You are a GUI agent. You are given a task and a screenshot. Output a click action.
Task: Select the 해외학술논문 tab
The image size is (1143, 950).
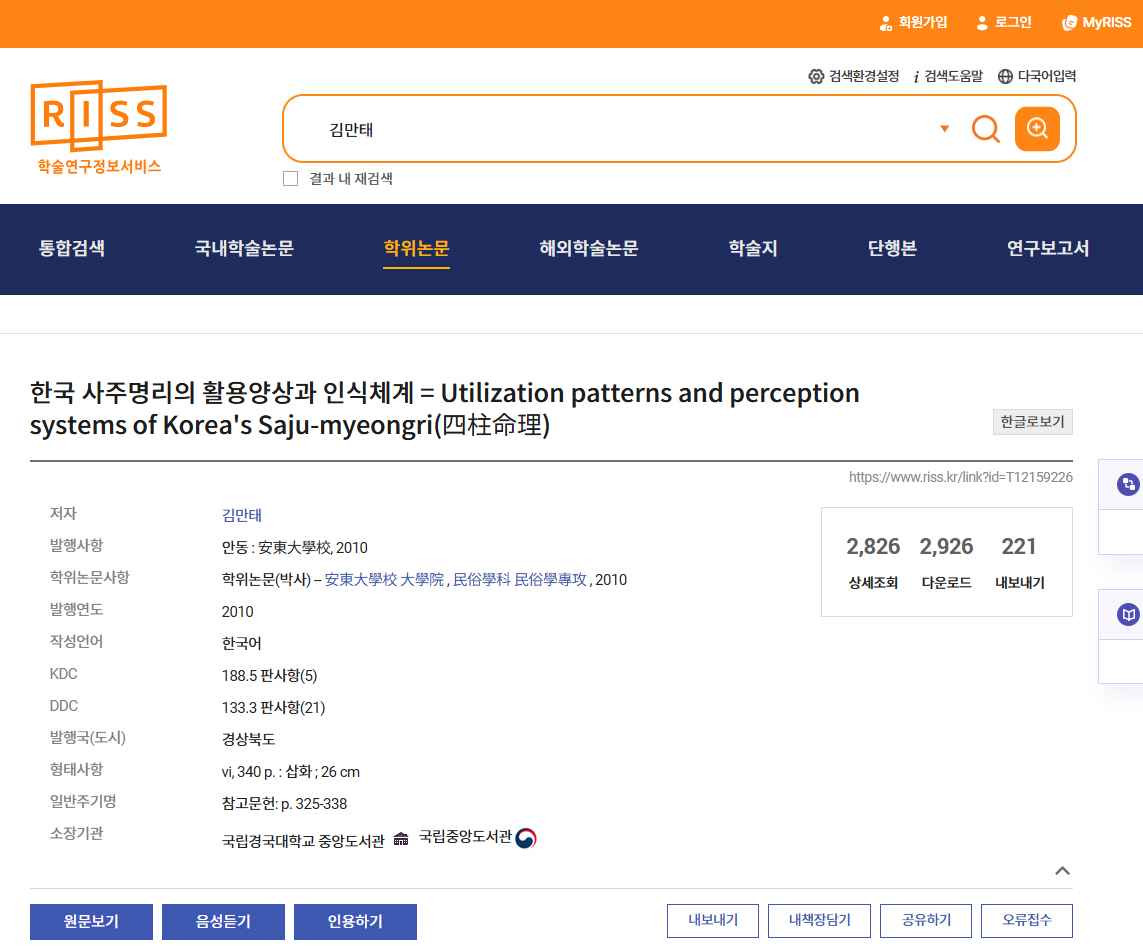[x=588, y=249]
